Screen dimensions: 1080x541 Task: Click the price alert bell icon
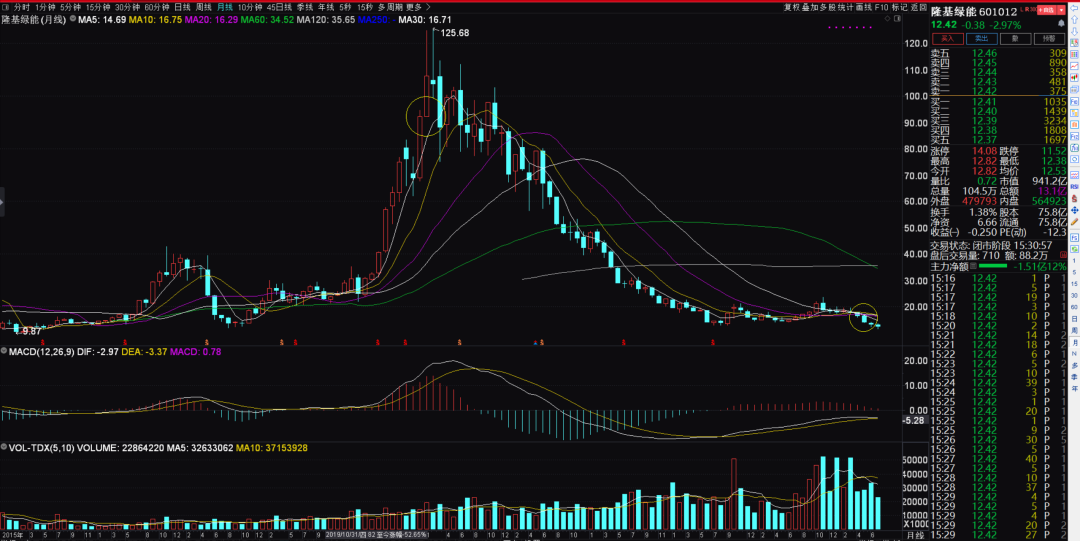[1061, 23]
